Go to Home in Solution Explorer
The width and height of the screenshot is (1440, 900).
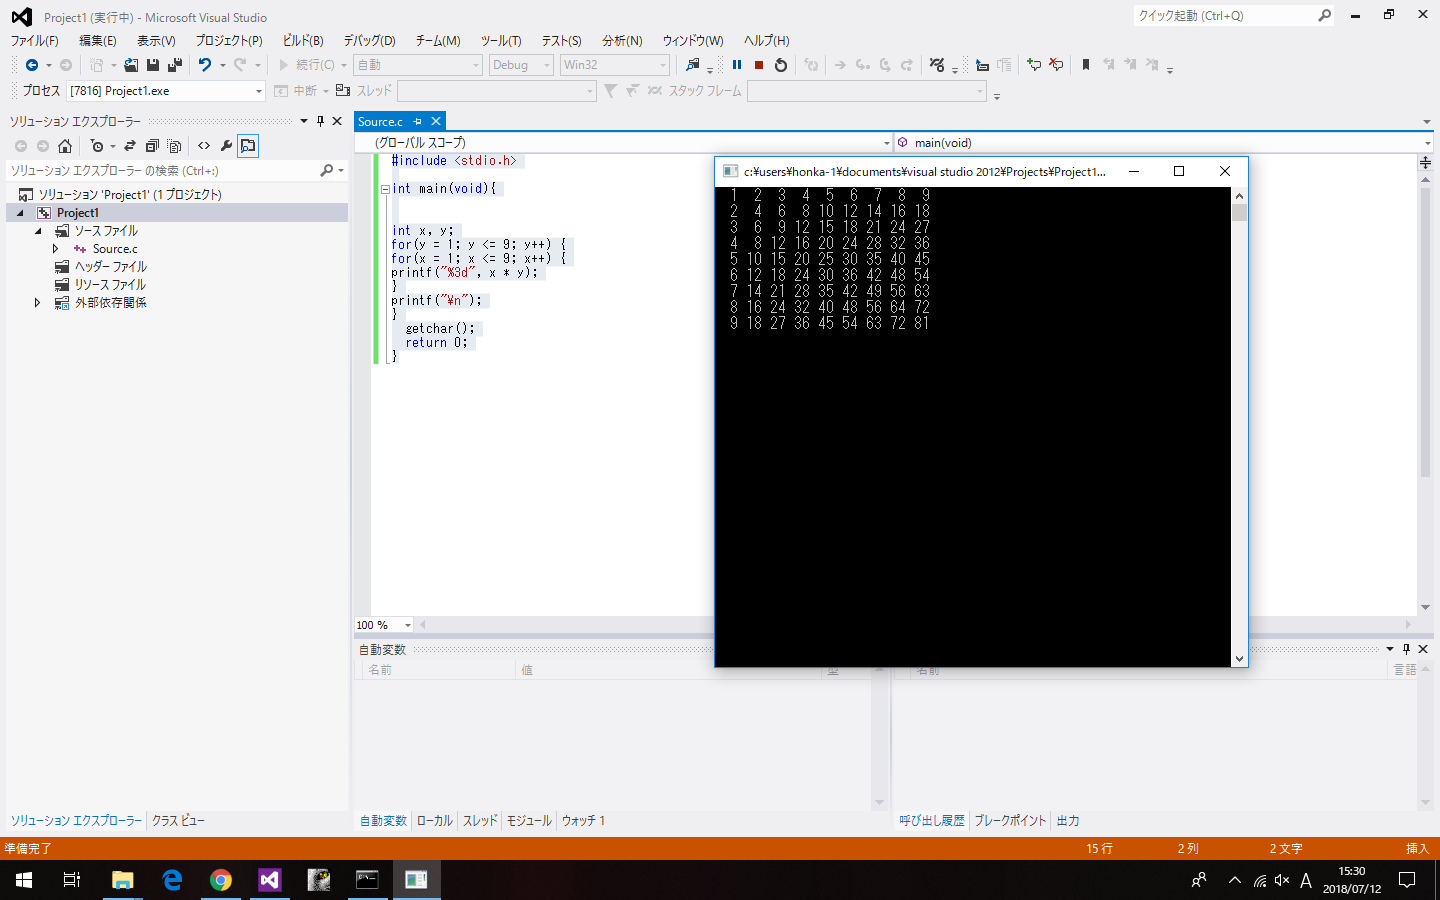pyautogui.click(x=65, y=146)
